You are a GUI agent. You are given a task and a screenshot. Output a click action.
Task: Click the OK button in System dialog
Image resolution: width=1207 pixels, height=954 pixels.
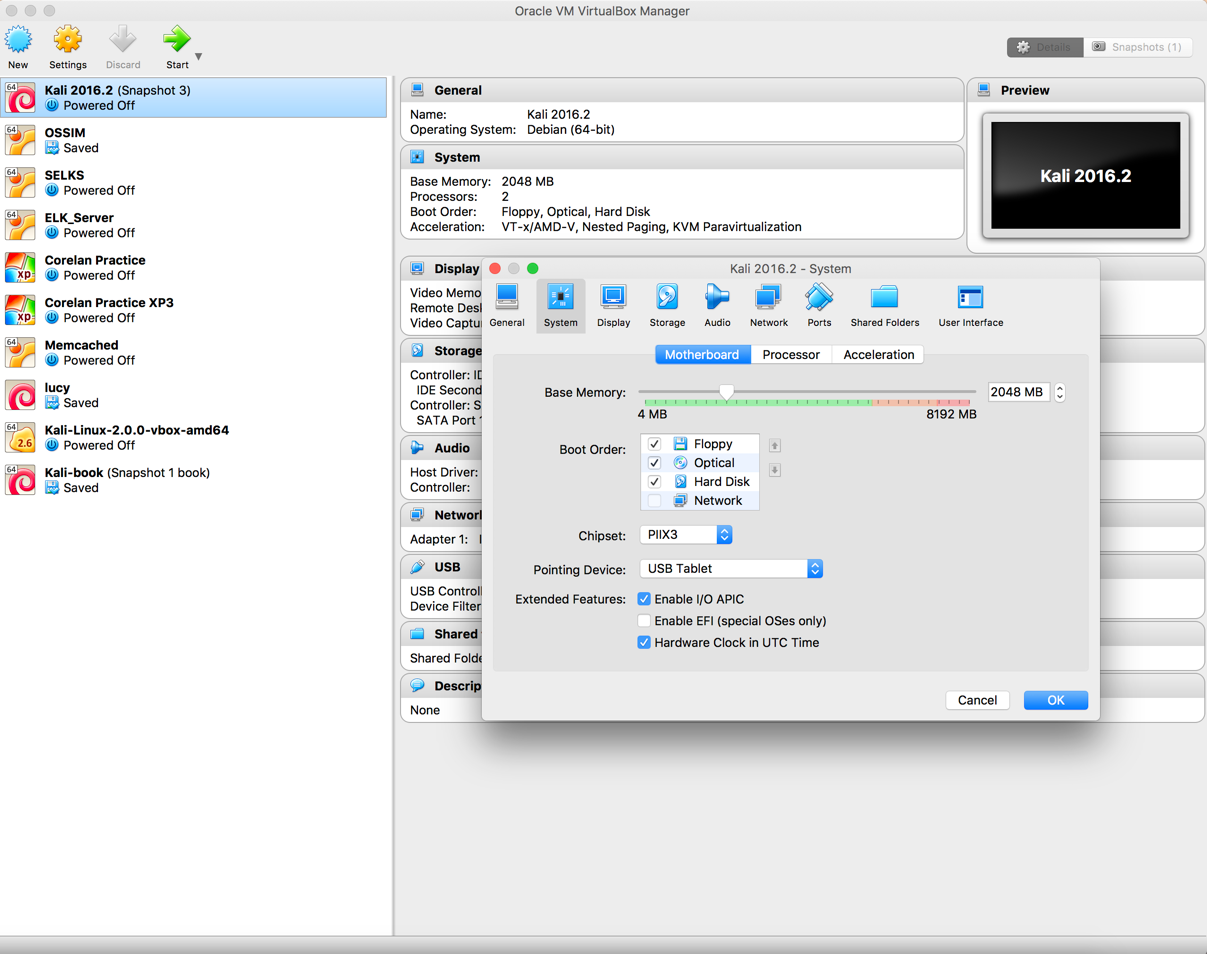point(1056,700)
